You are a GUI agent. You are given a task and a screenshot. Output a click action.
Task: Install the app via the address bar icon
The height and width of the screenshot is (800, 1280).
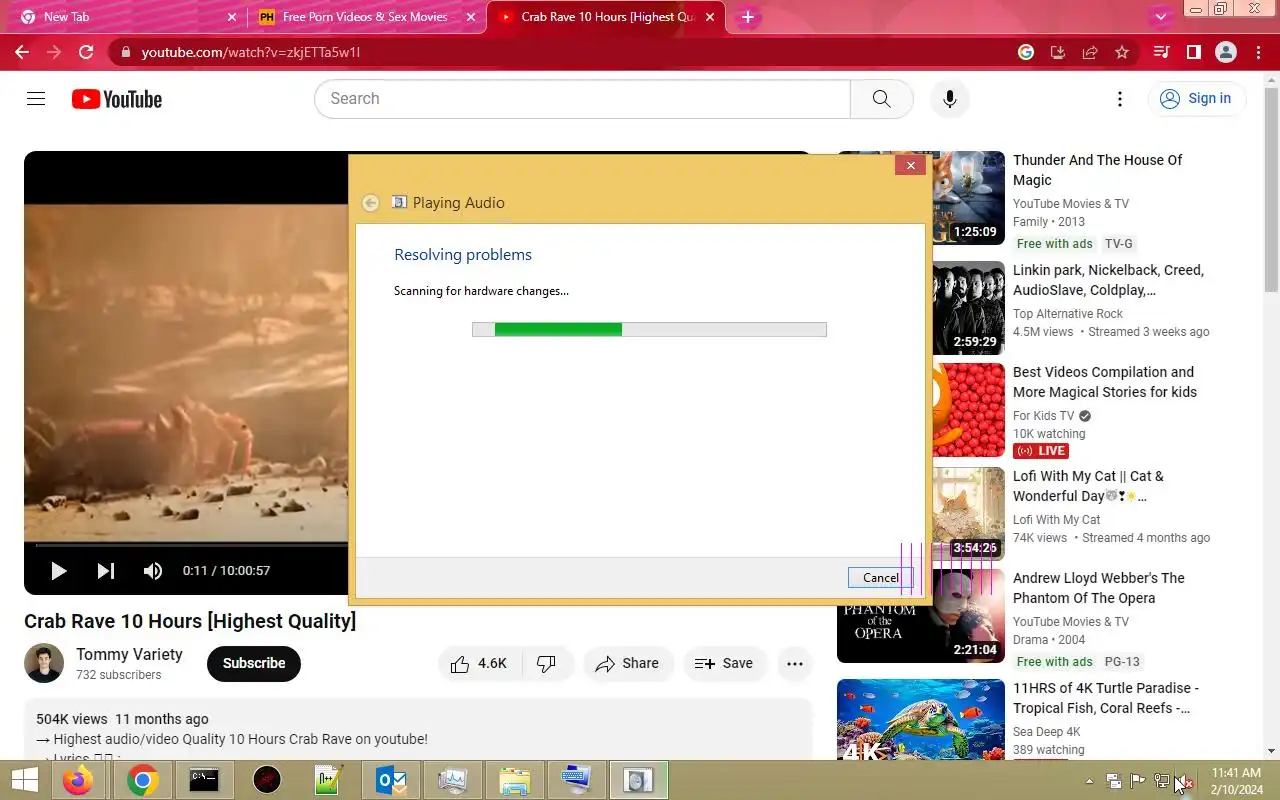(x=1058, y=52)
